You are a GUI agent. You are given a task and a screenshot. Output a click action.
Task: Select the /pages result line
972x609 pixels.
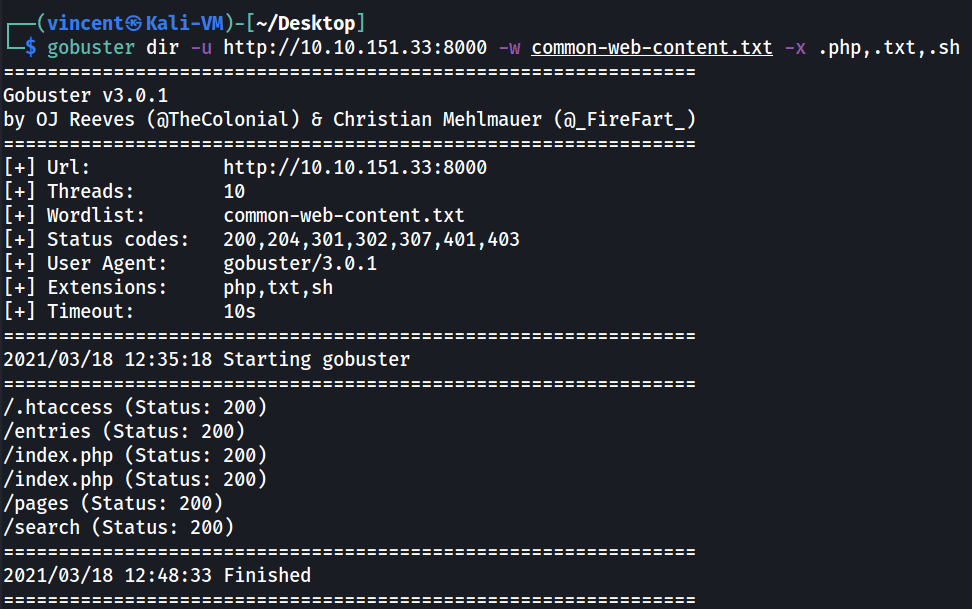coord(113,503)
